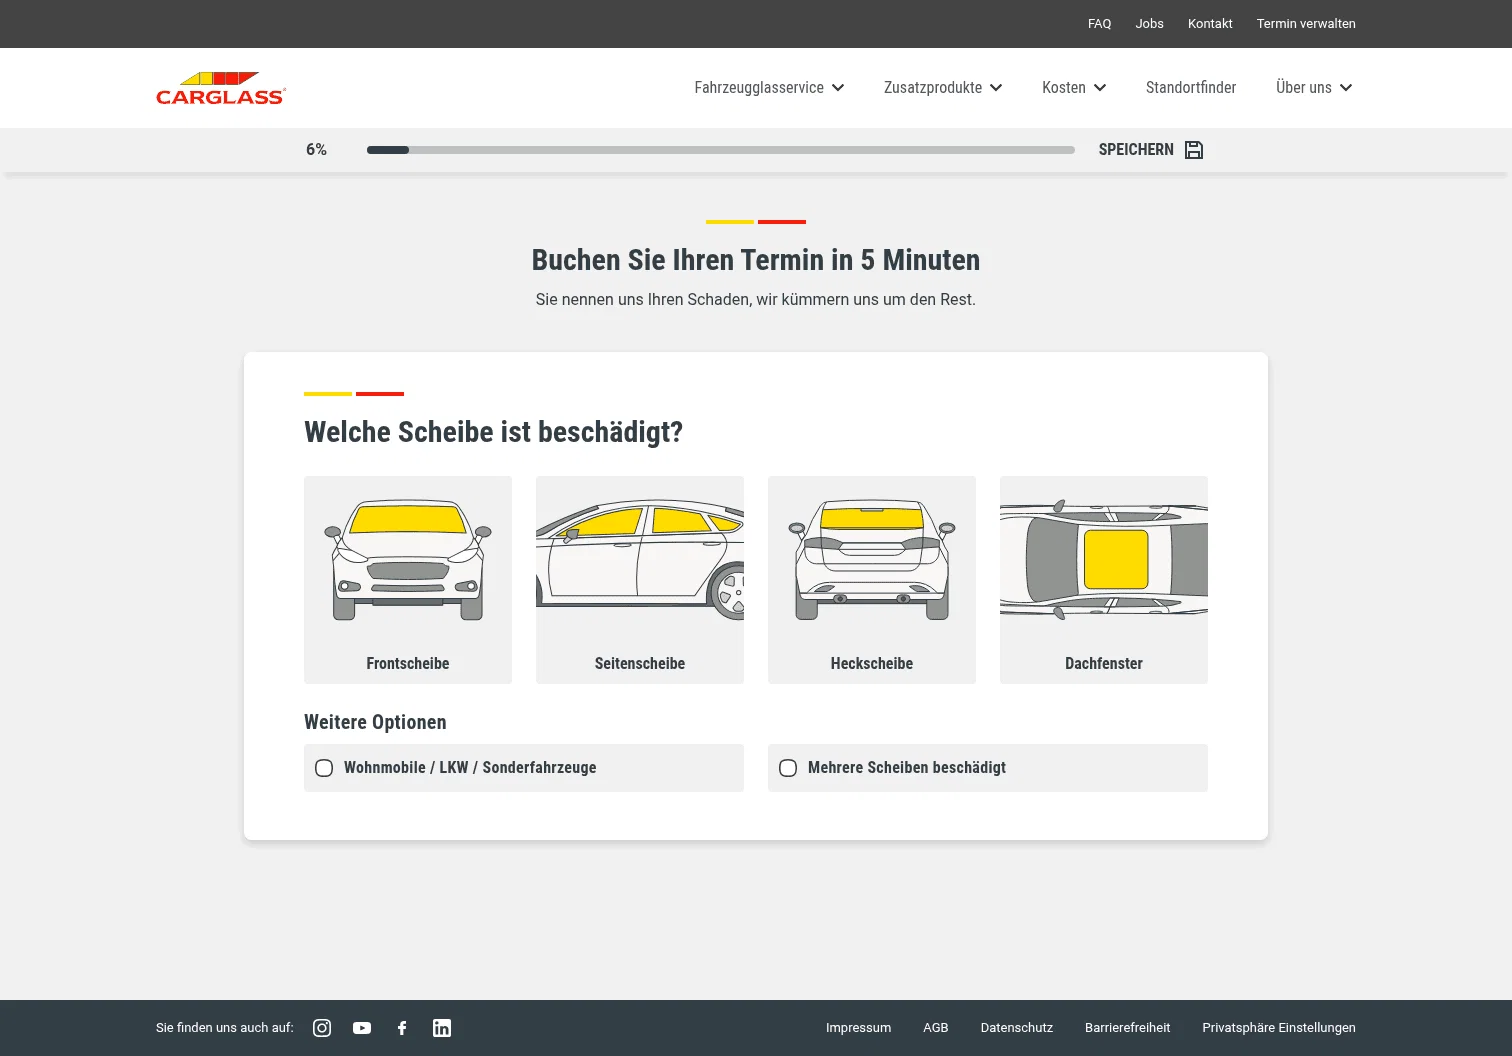Open Privatsphäre Einstellungen

1279,1028
